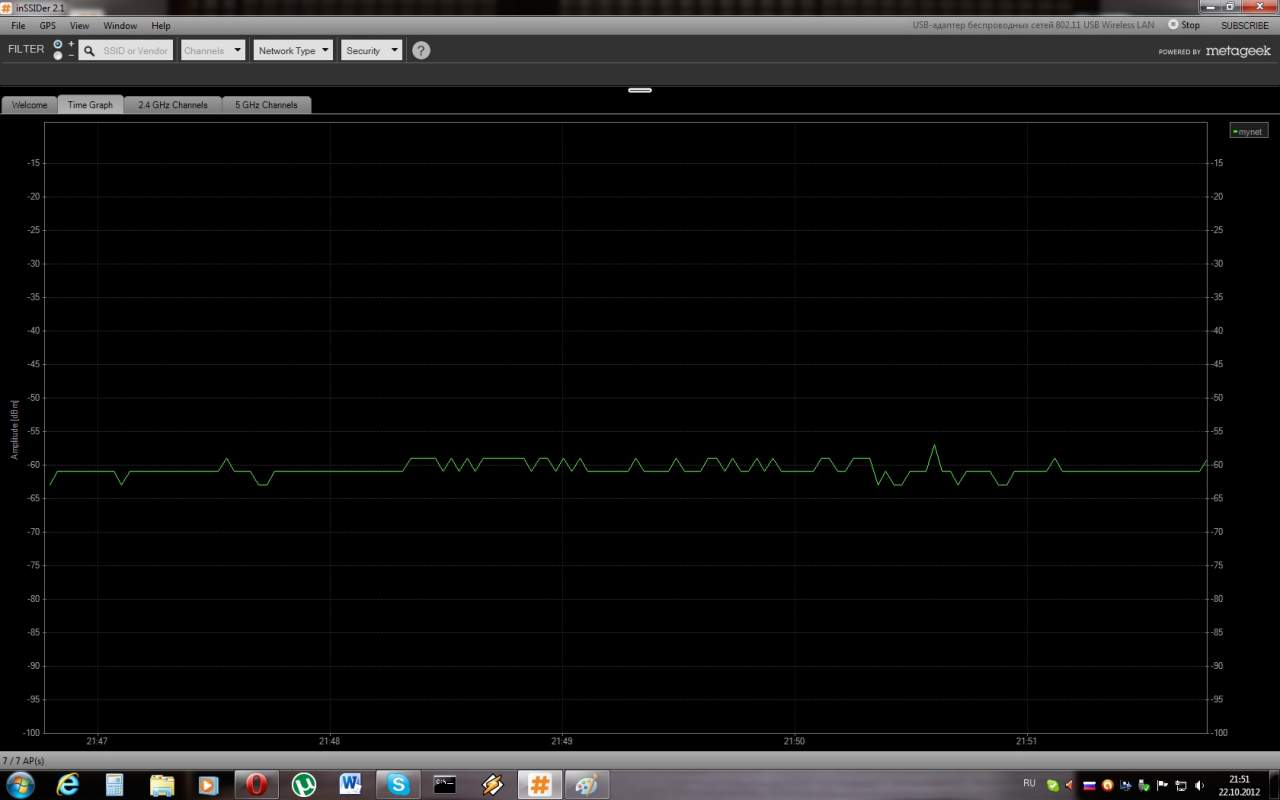Click the metageek logo
The image size is (1280, 800).
point(1238,51)
